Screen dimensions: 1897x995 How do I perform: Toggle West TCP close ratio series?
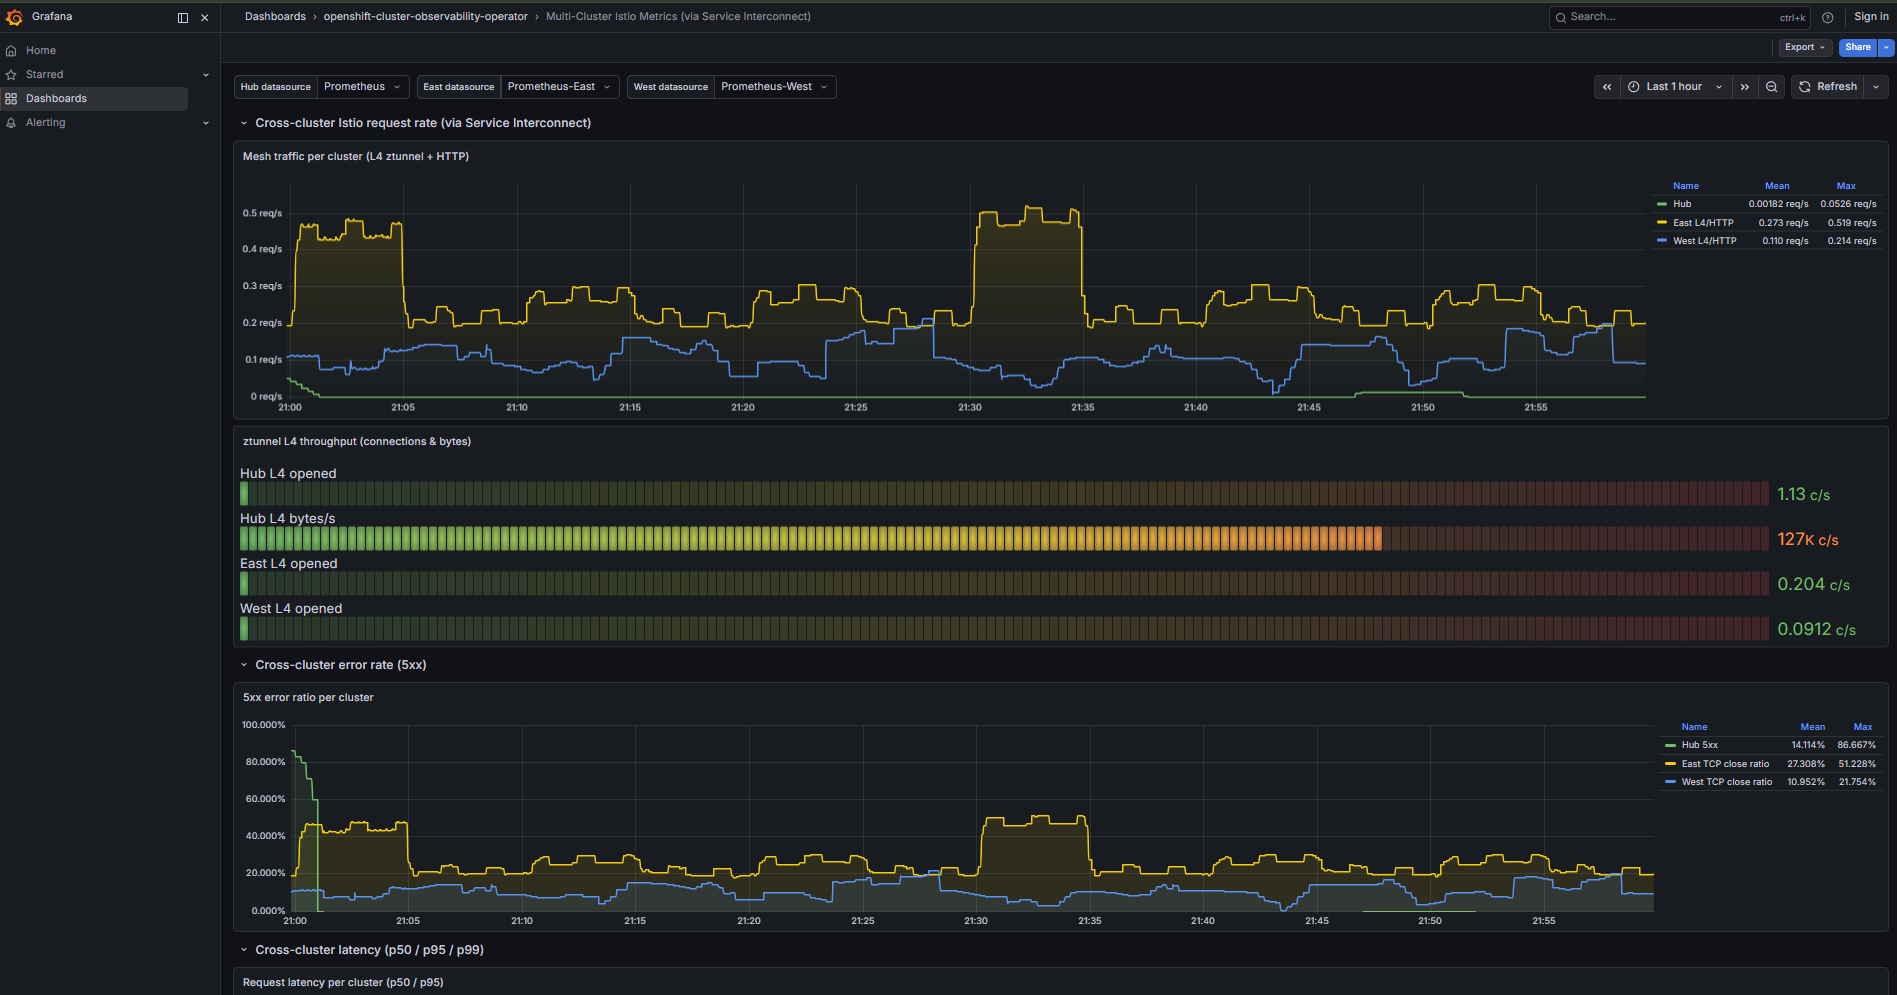[1726, 782]
